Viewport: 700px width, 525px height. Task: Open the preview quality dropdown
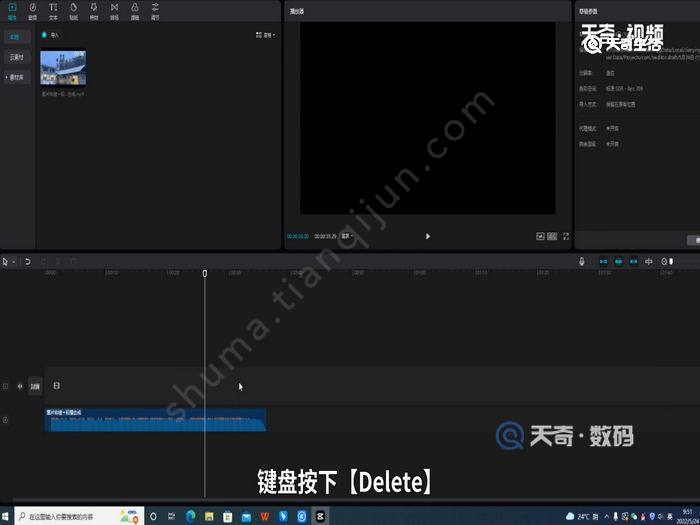(347, 236)
